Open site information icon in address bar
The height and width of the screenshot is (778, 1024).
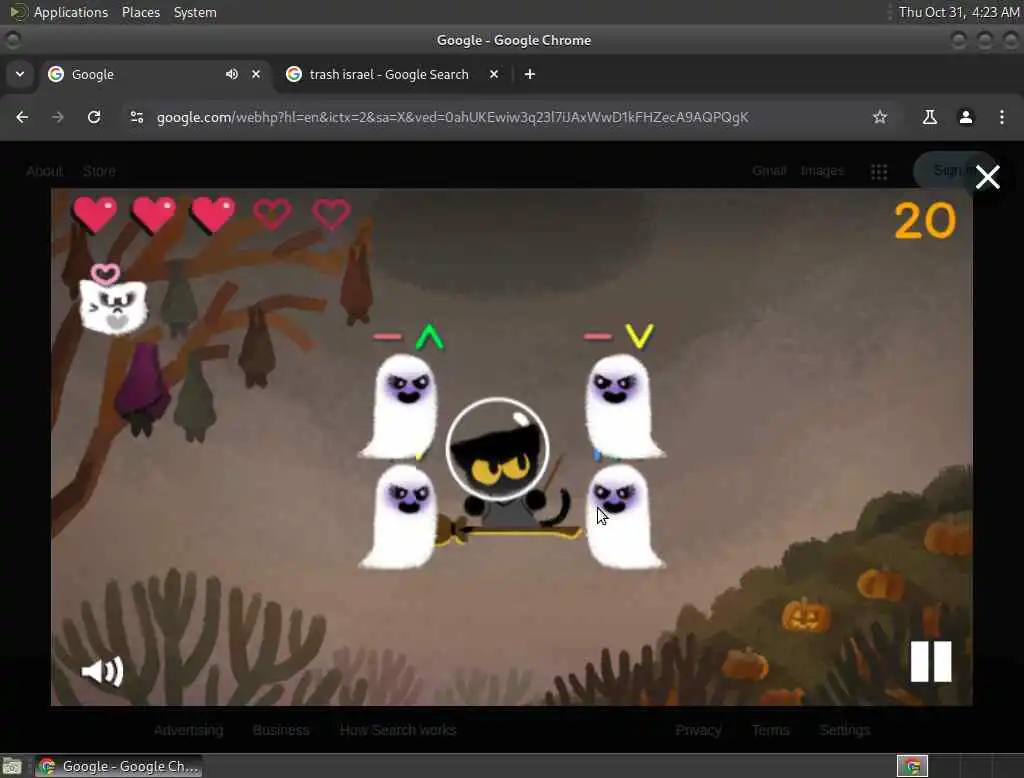coord(136,117)
